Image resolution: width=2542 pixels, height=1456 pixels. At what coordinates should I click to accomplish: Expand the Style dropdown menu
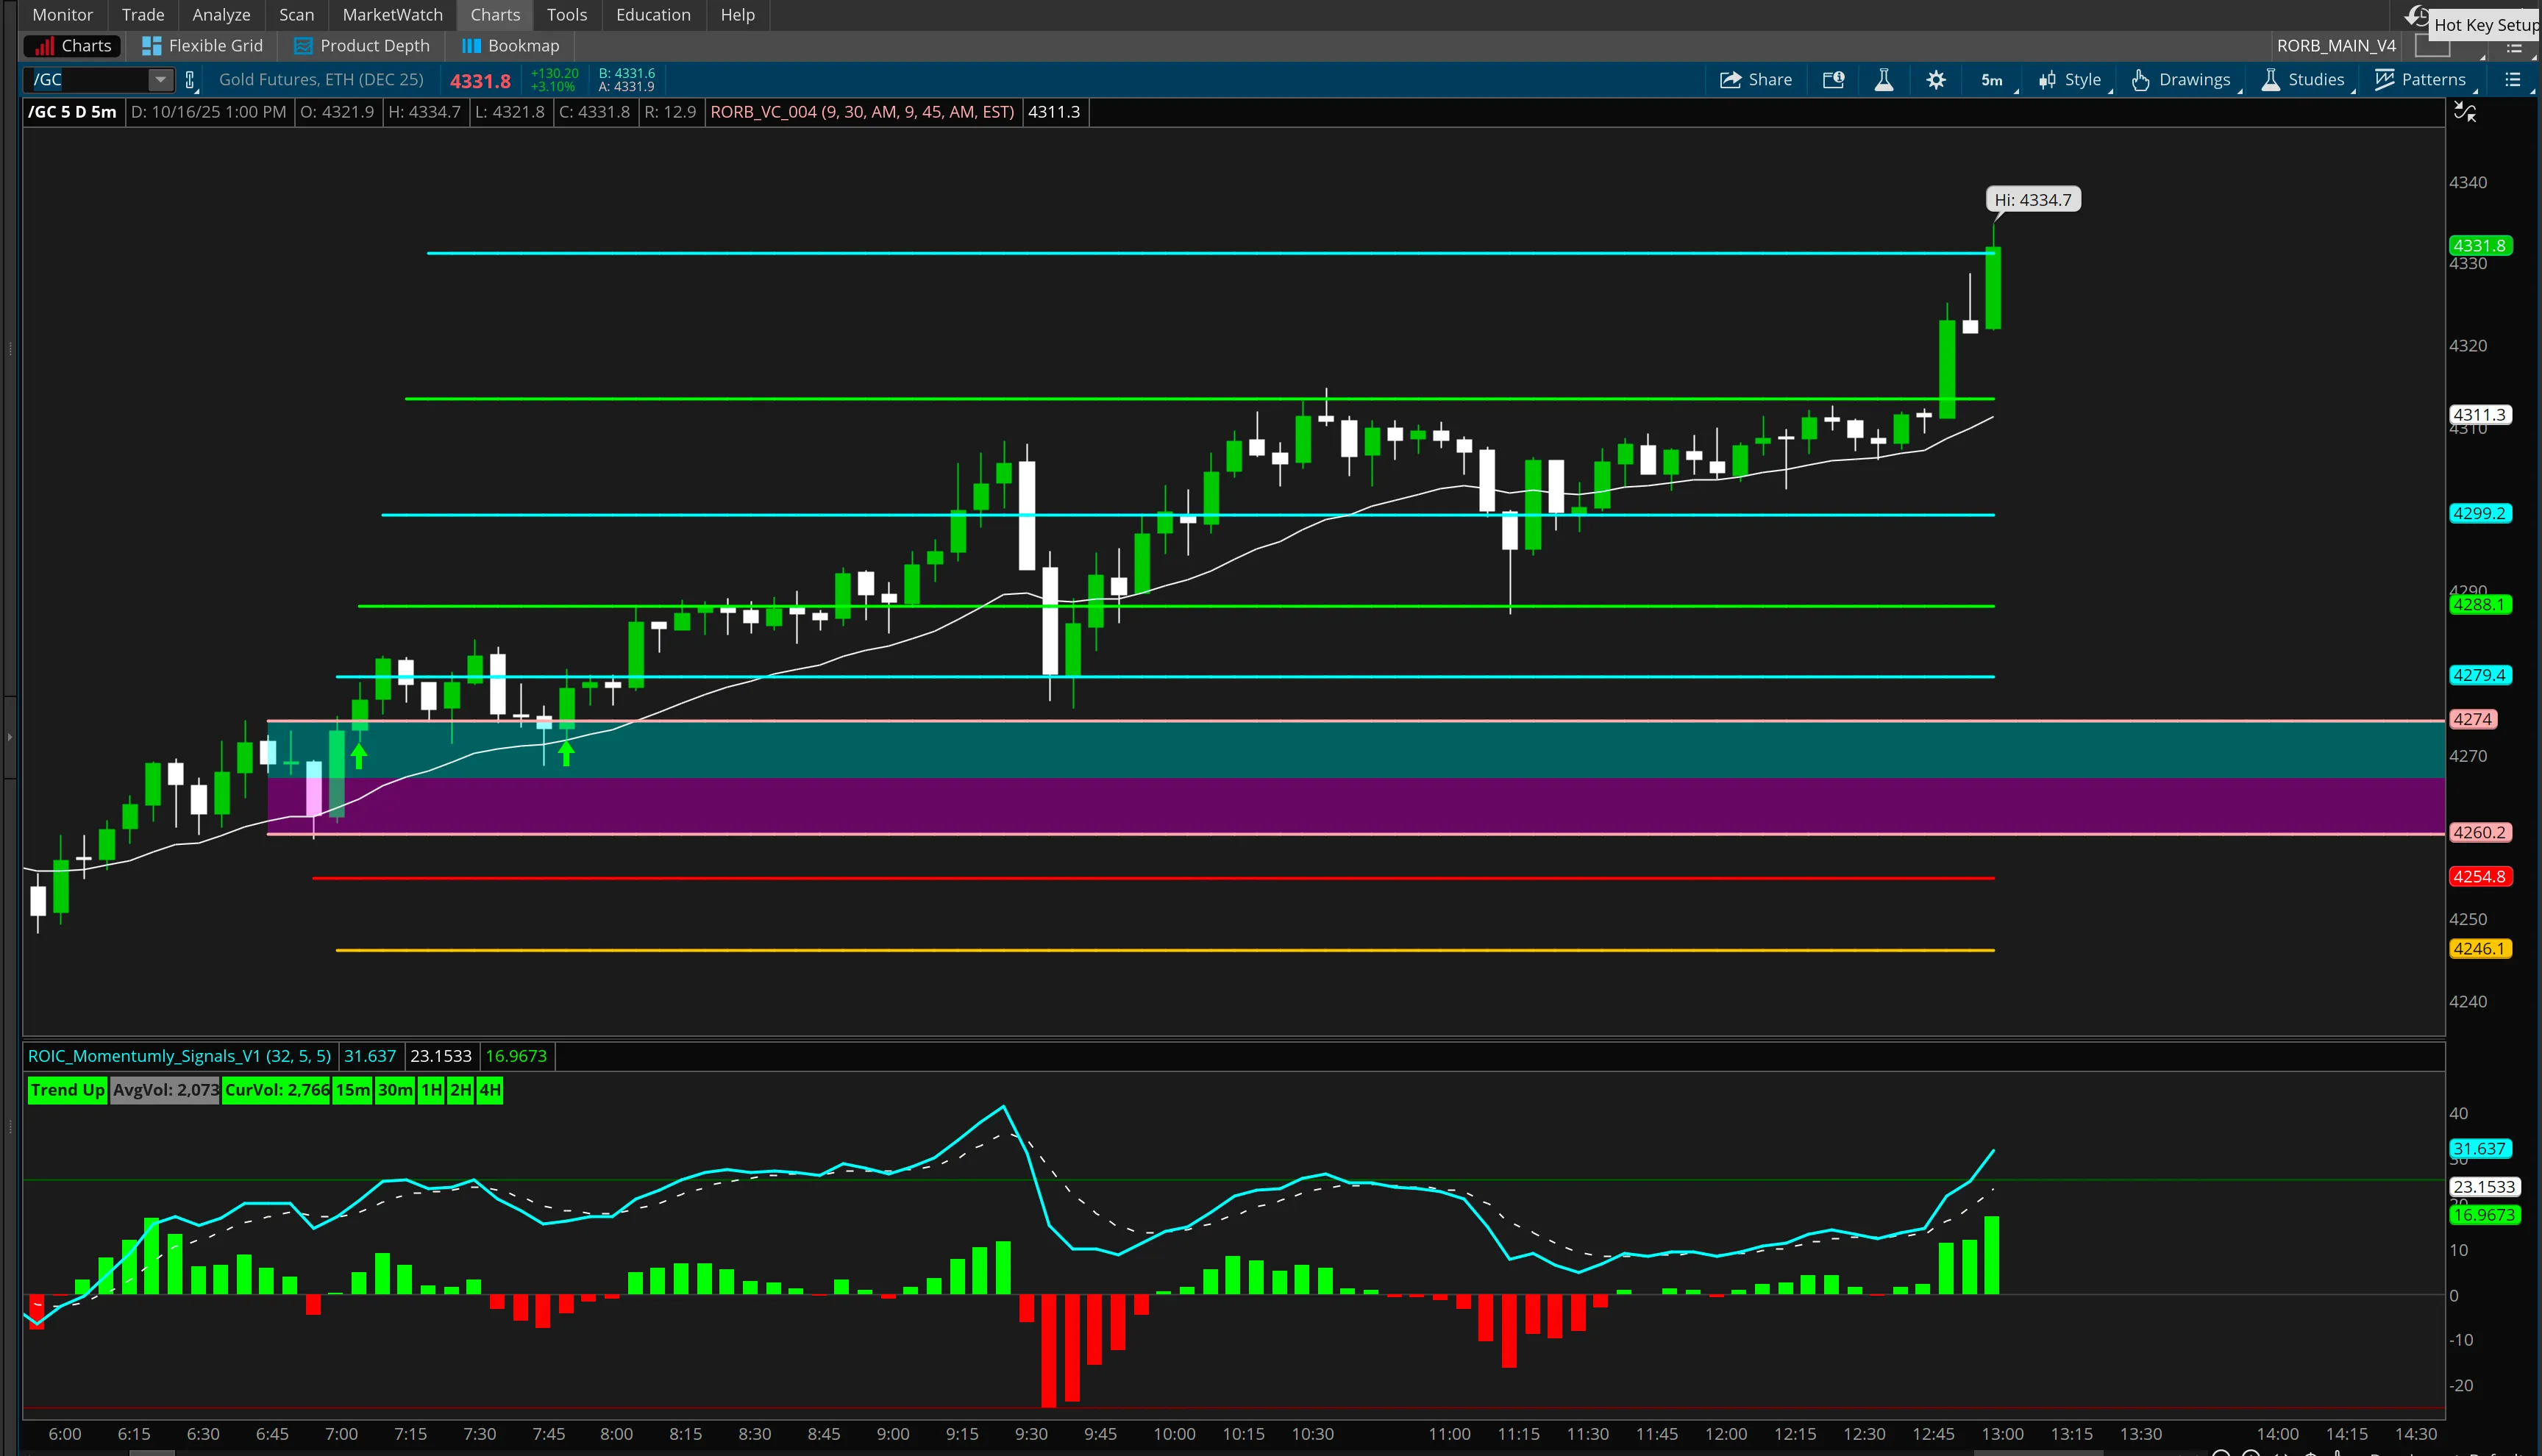[x=2071, y=80]
